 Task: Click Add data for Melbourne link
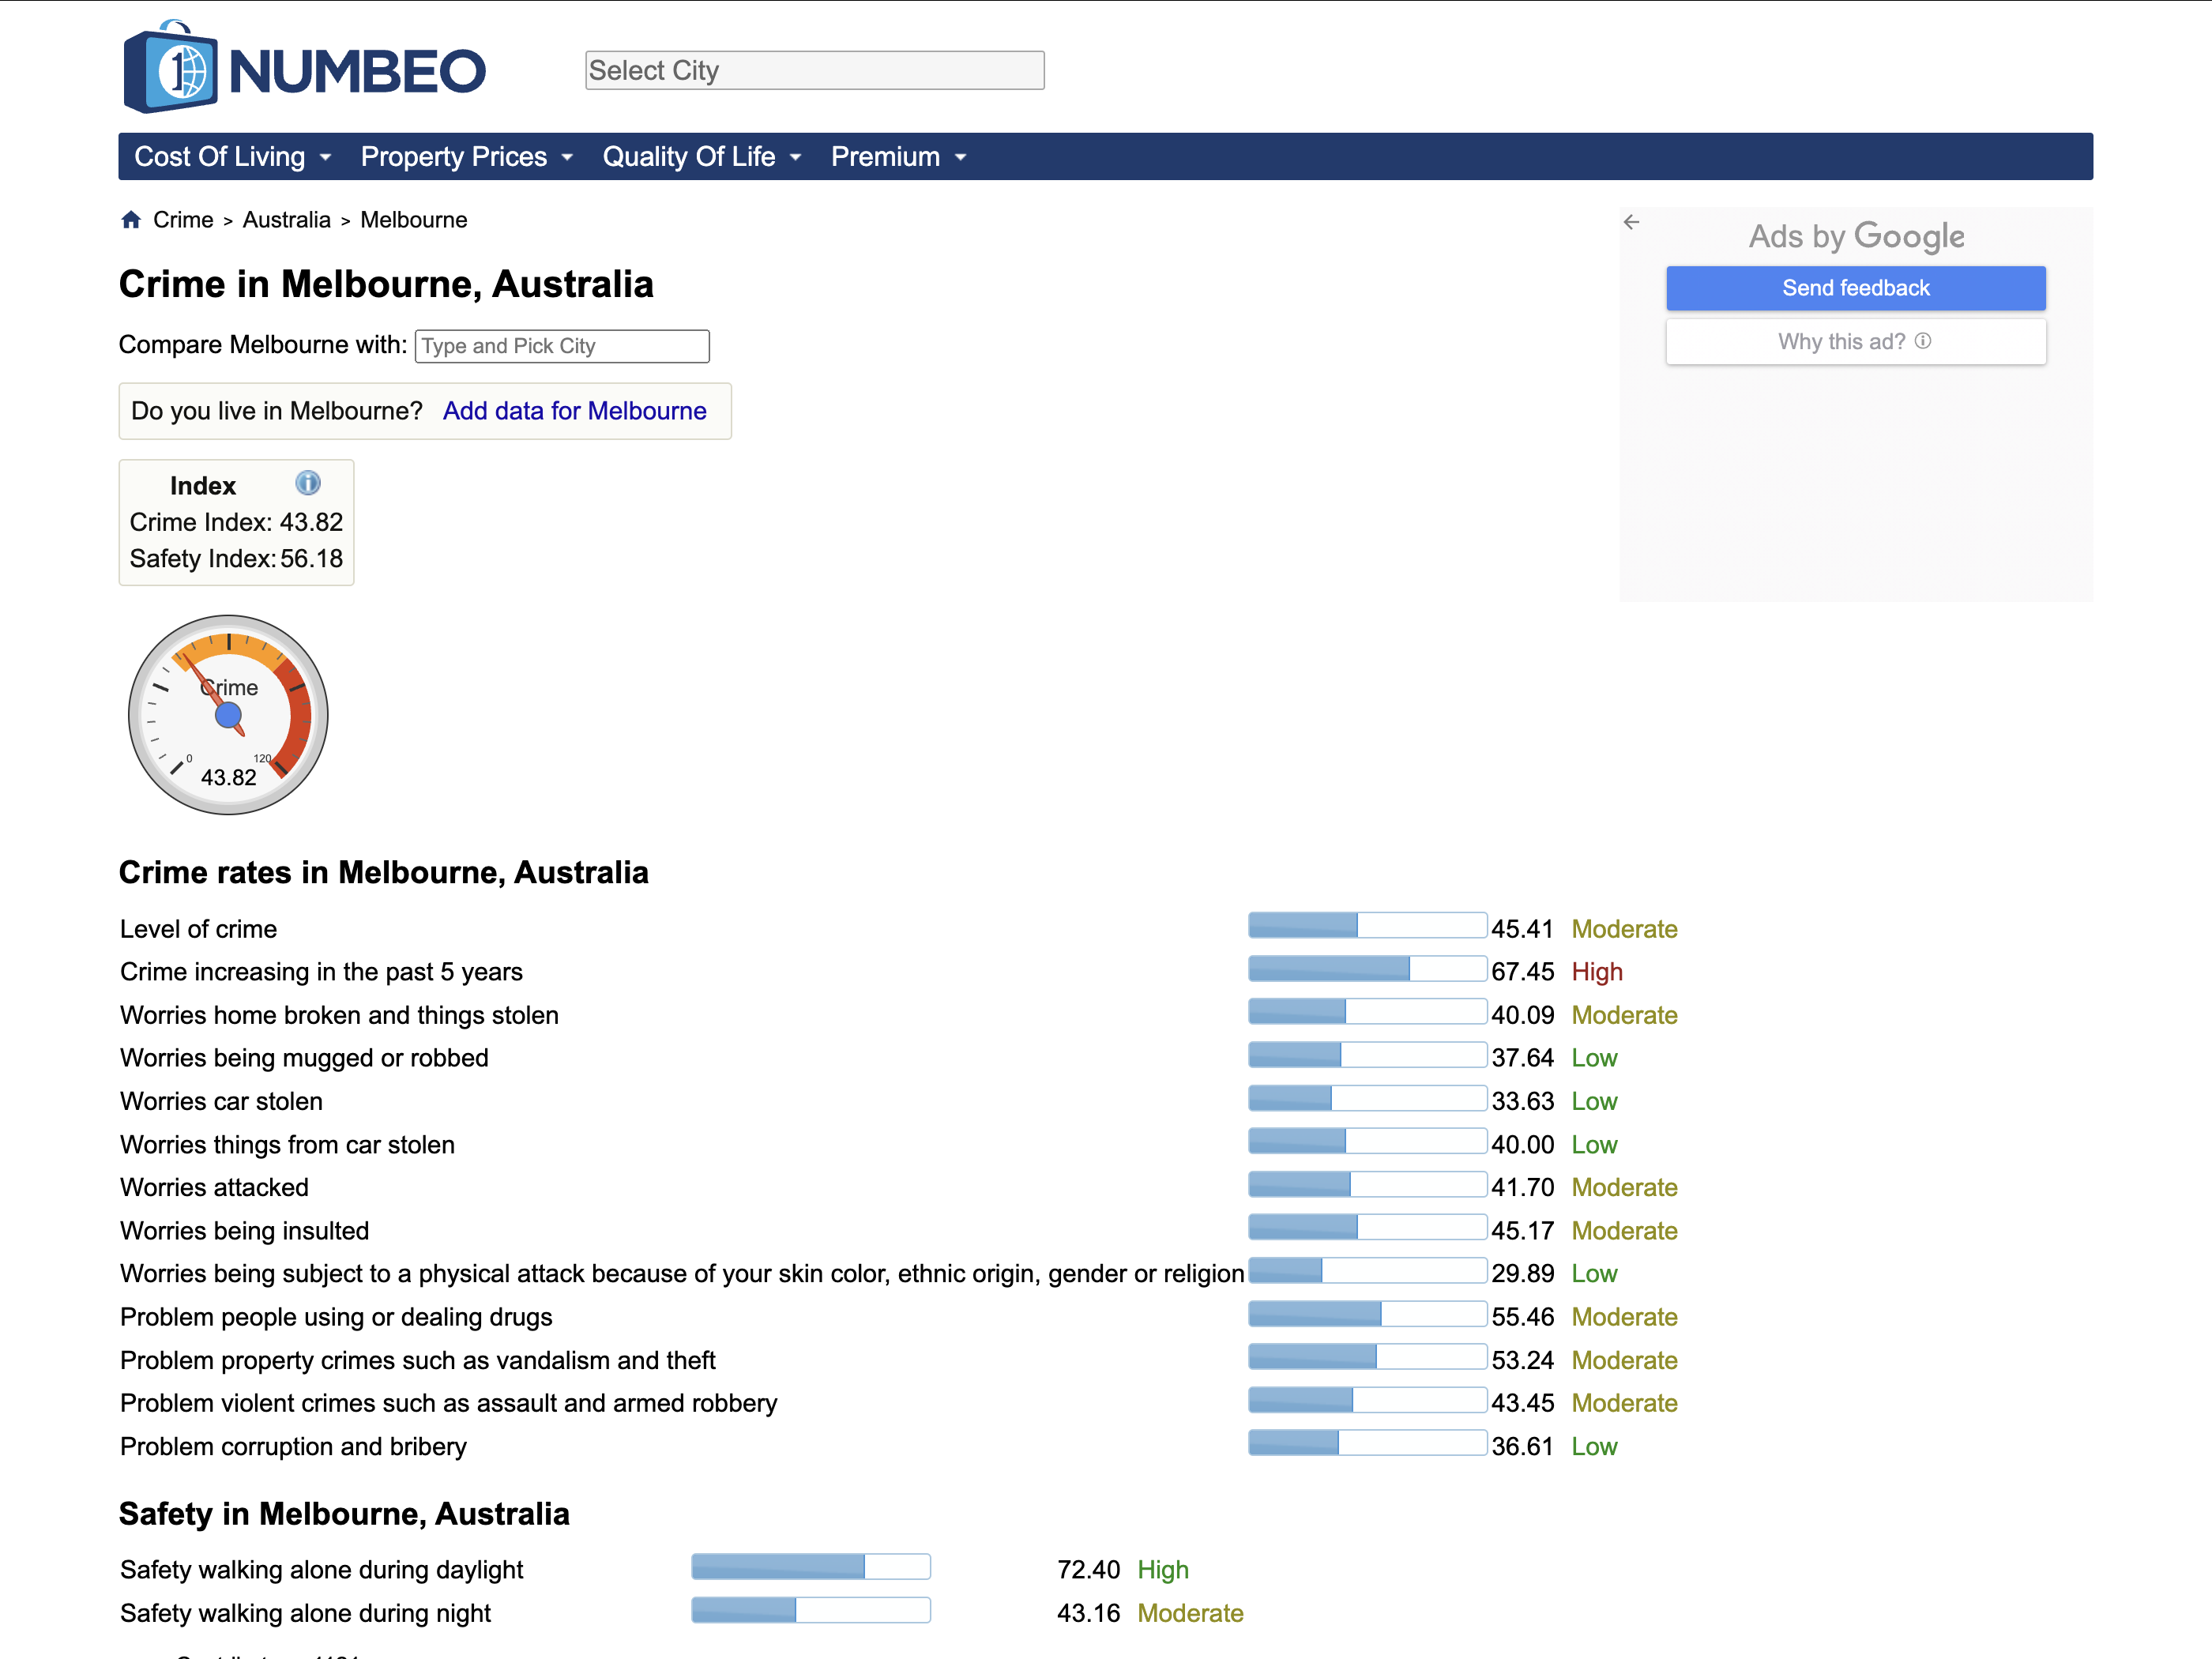pyautogui.click(x=574, y=411)
